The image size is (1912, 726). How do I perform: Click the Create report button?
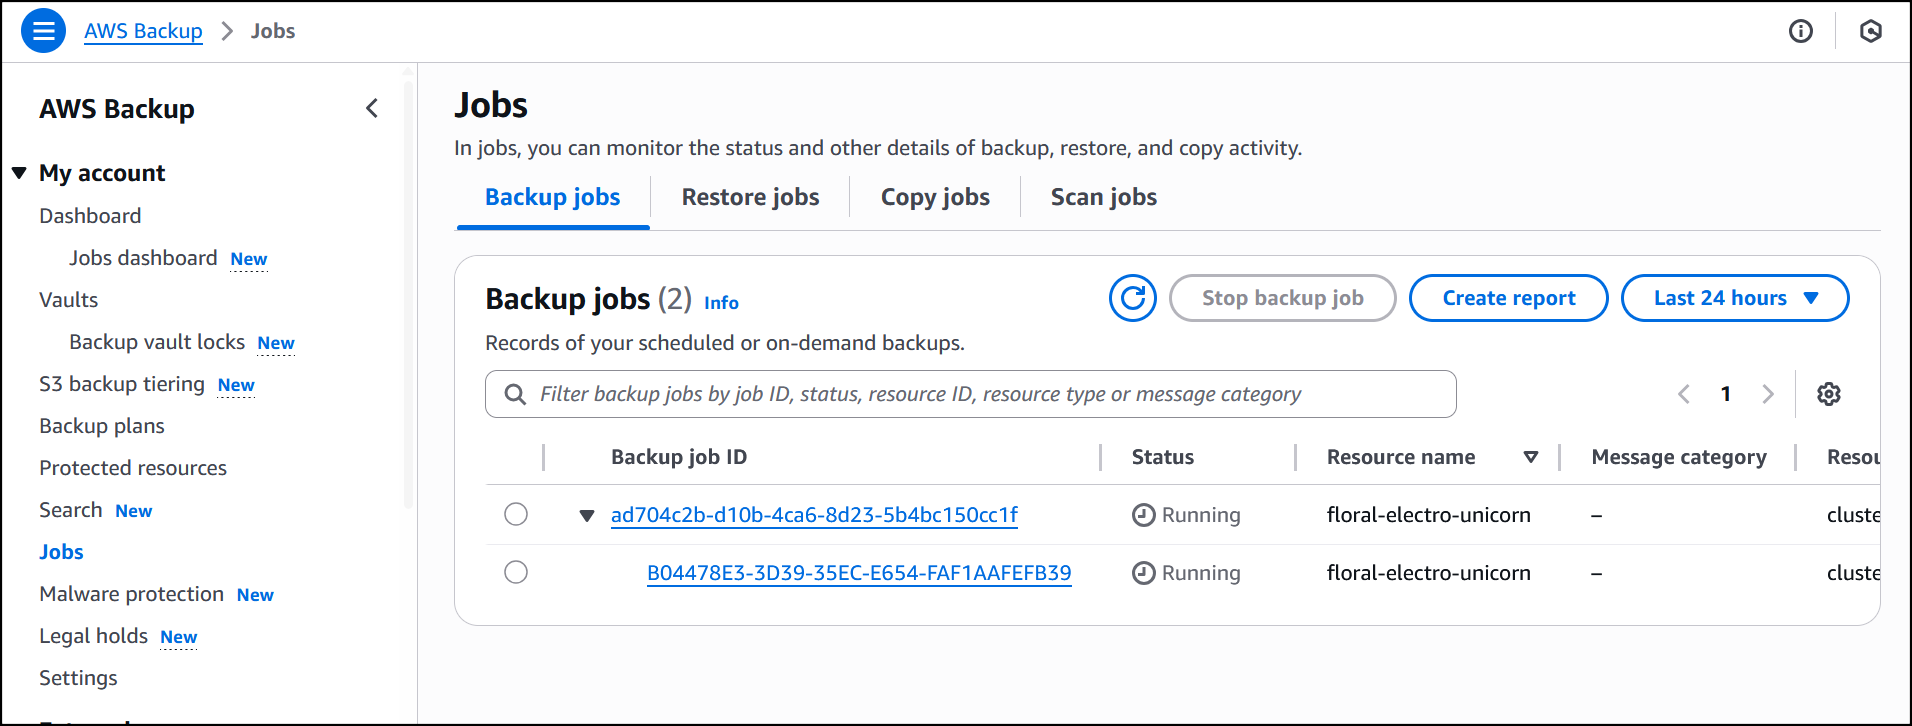(x=1508, y=298)
